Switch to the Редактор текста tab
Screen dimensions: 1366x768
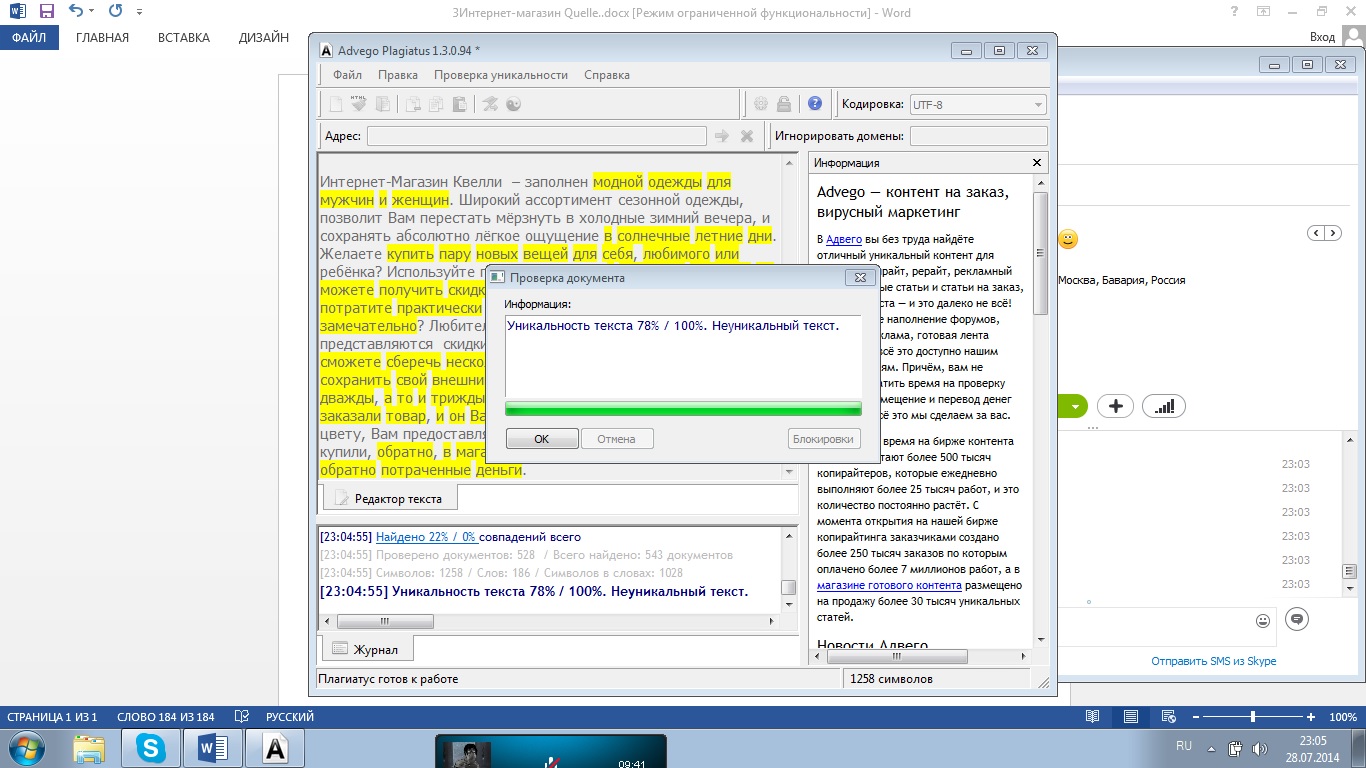tap(389, 497)
